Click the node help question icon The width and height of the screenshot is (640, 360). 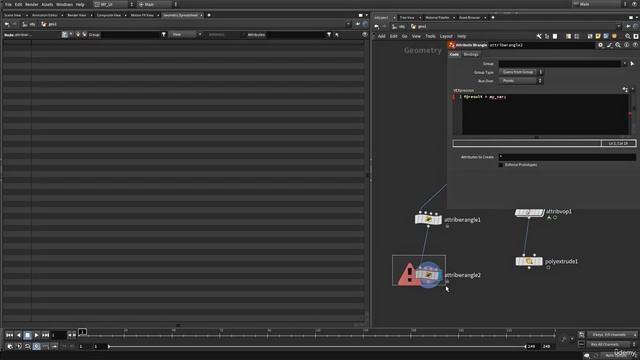coord(635,45)
